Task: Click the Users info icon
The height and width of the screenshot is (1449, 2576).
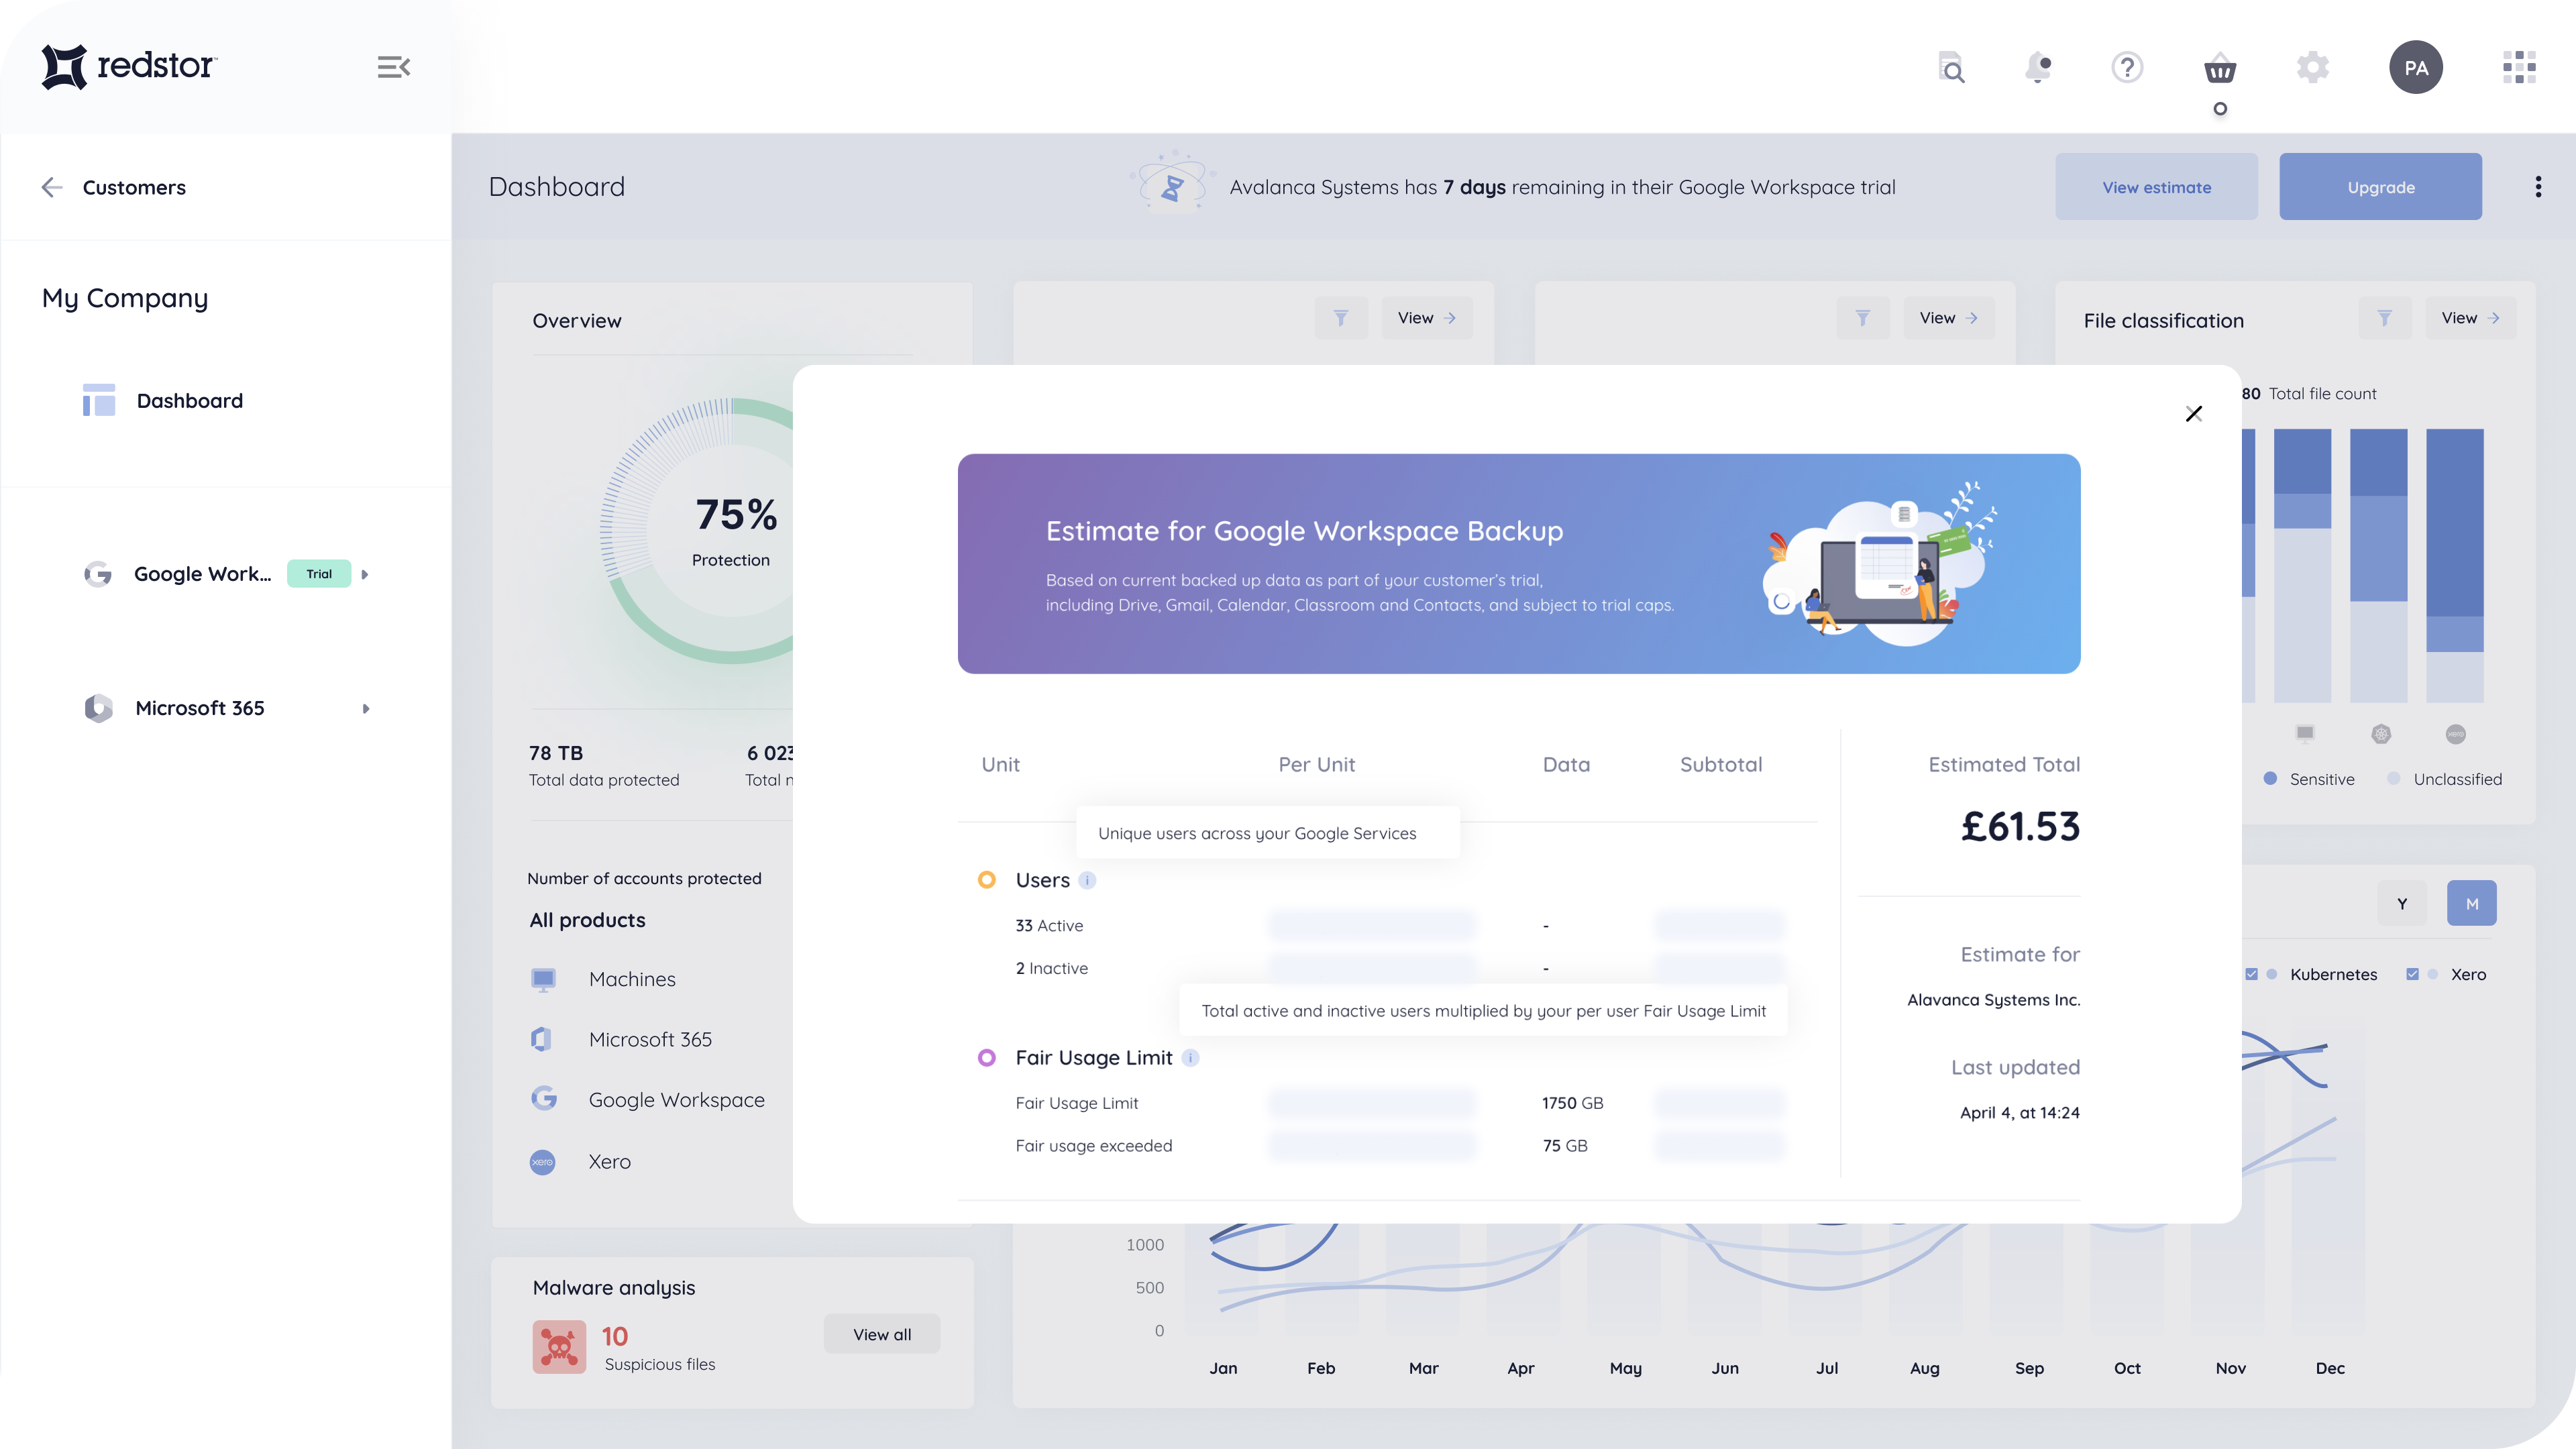Action: (1087, 880)
